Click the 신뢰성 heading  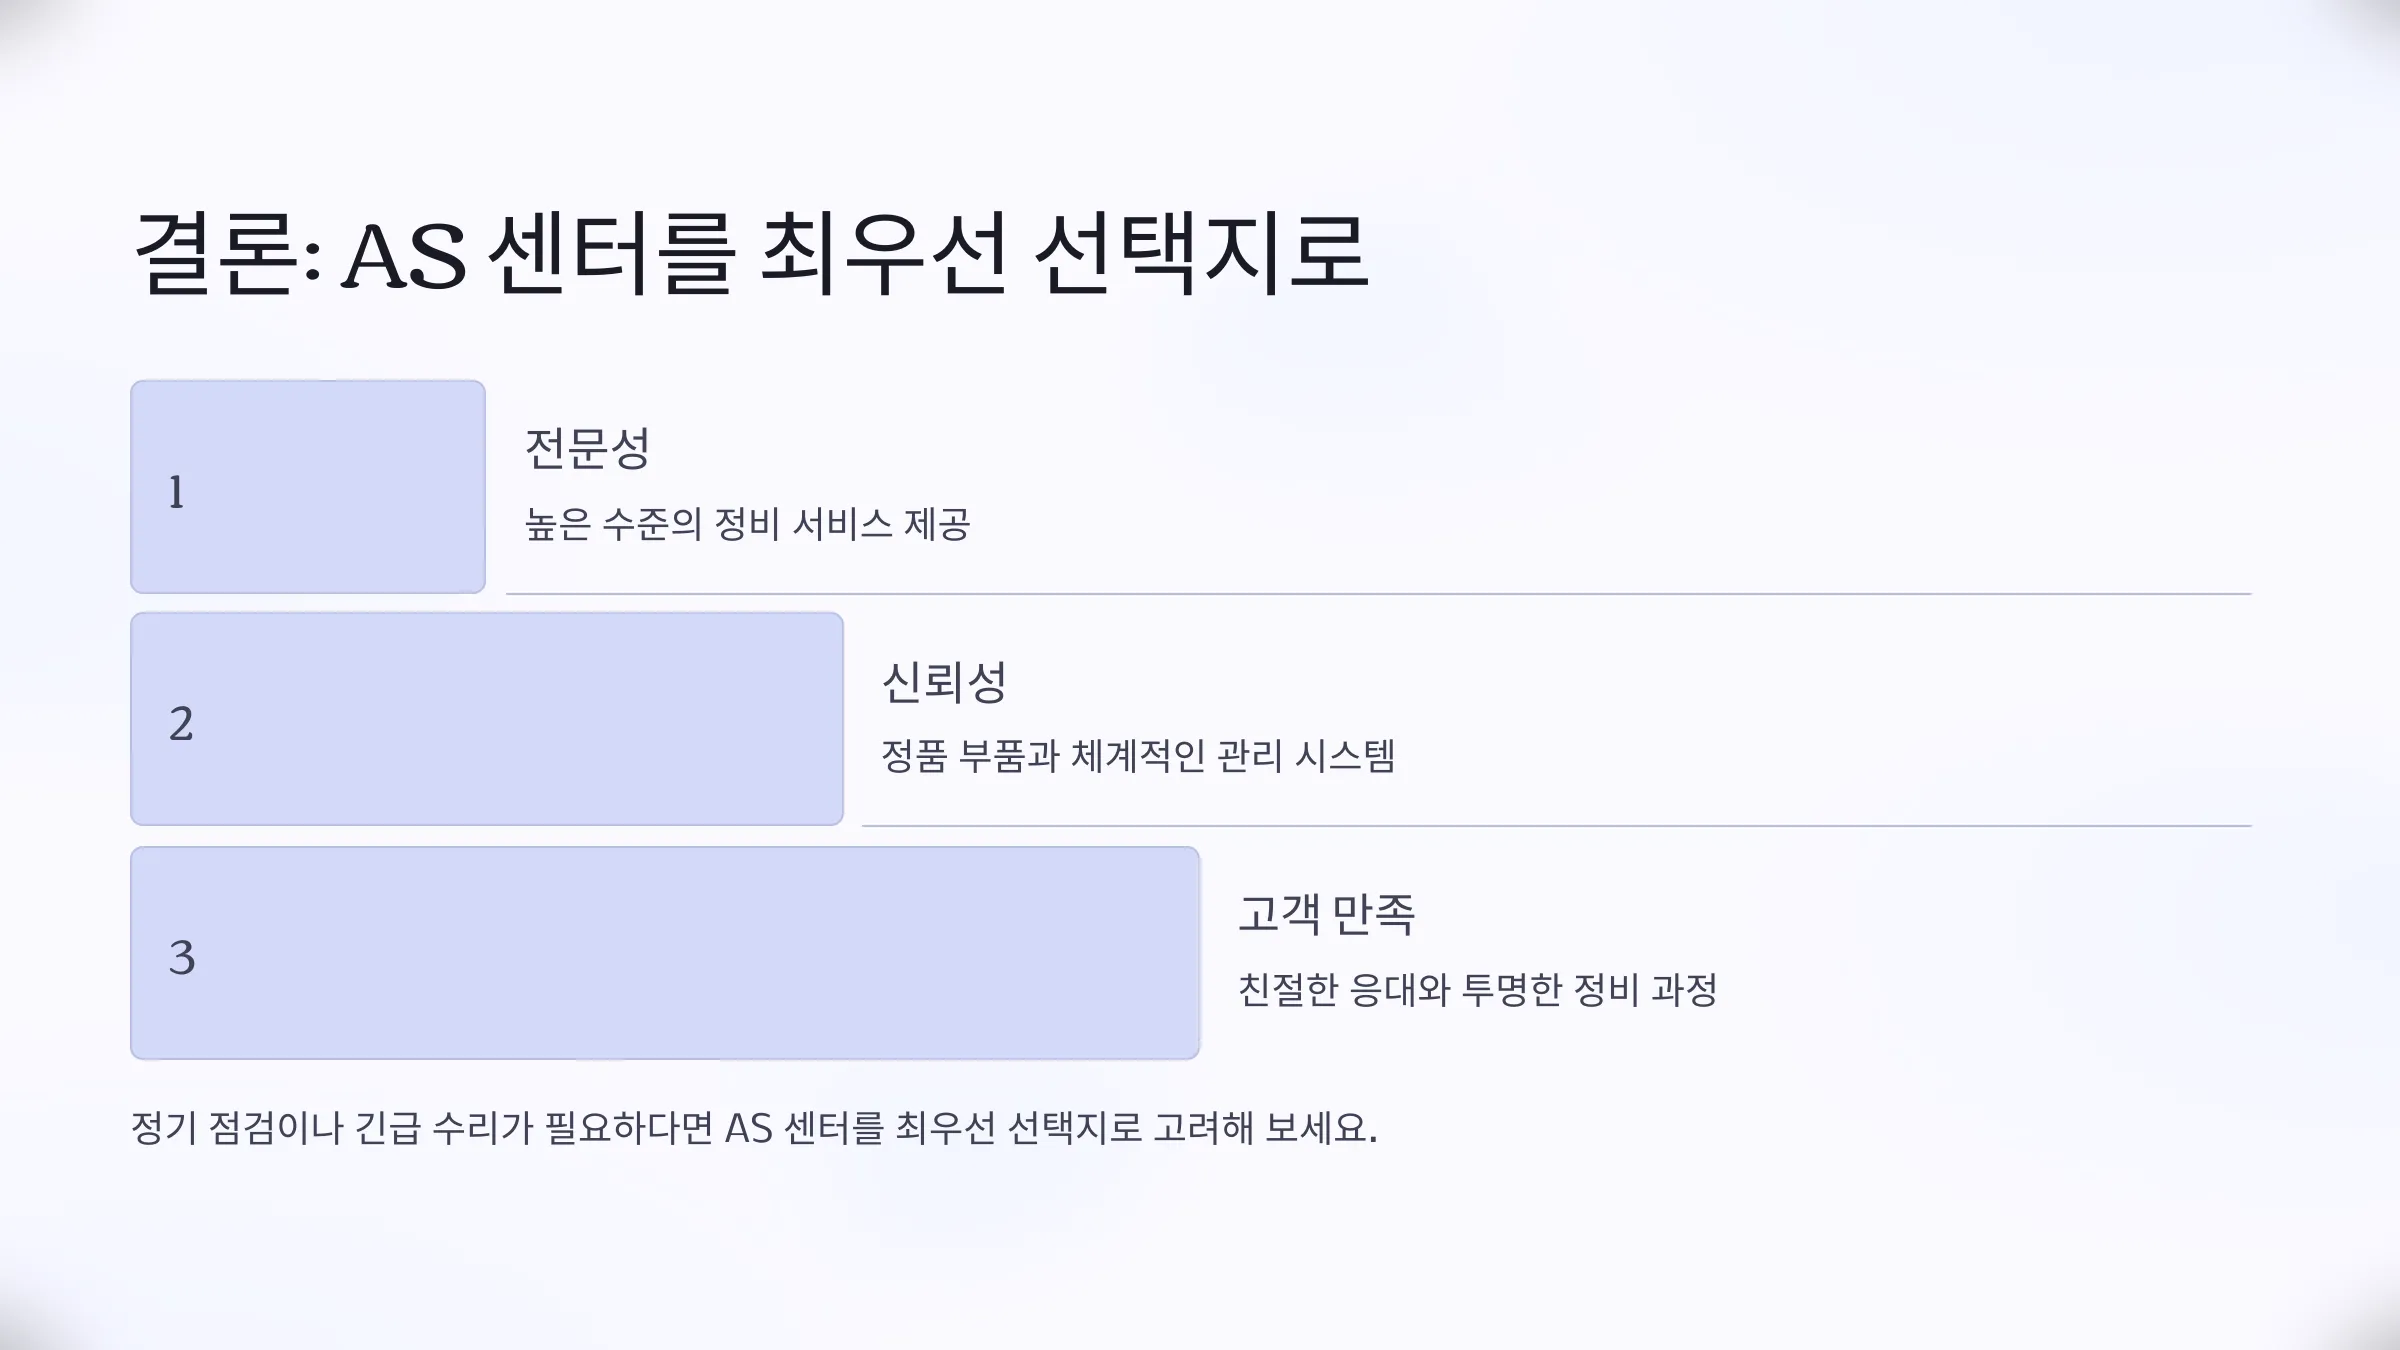point(944,682)
